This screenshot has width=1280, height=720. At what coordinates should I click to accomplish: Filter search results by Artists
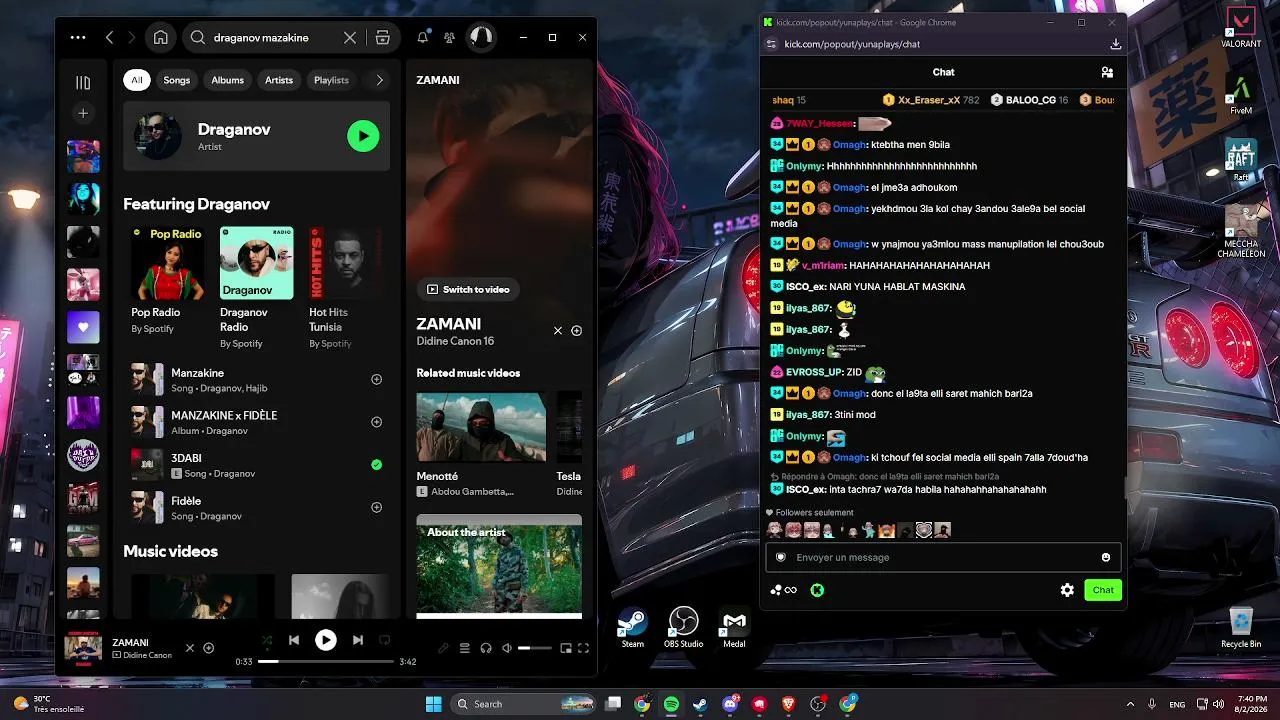pyautogui.click(x=279, y=80)
